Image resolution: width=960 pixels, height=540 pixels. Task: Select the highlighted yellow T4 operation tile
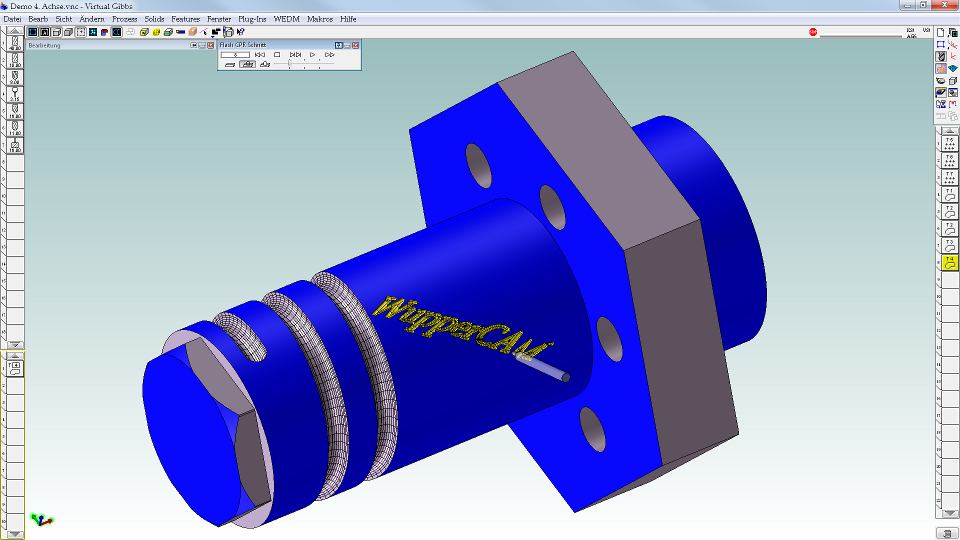tap(950, 263)
